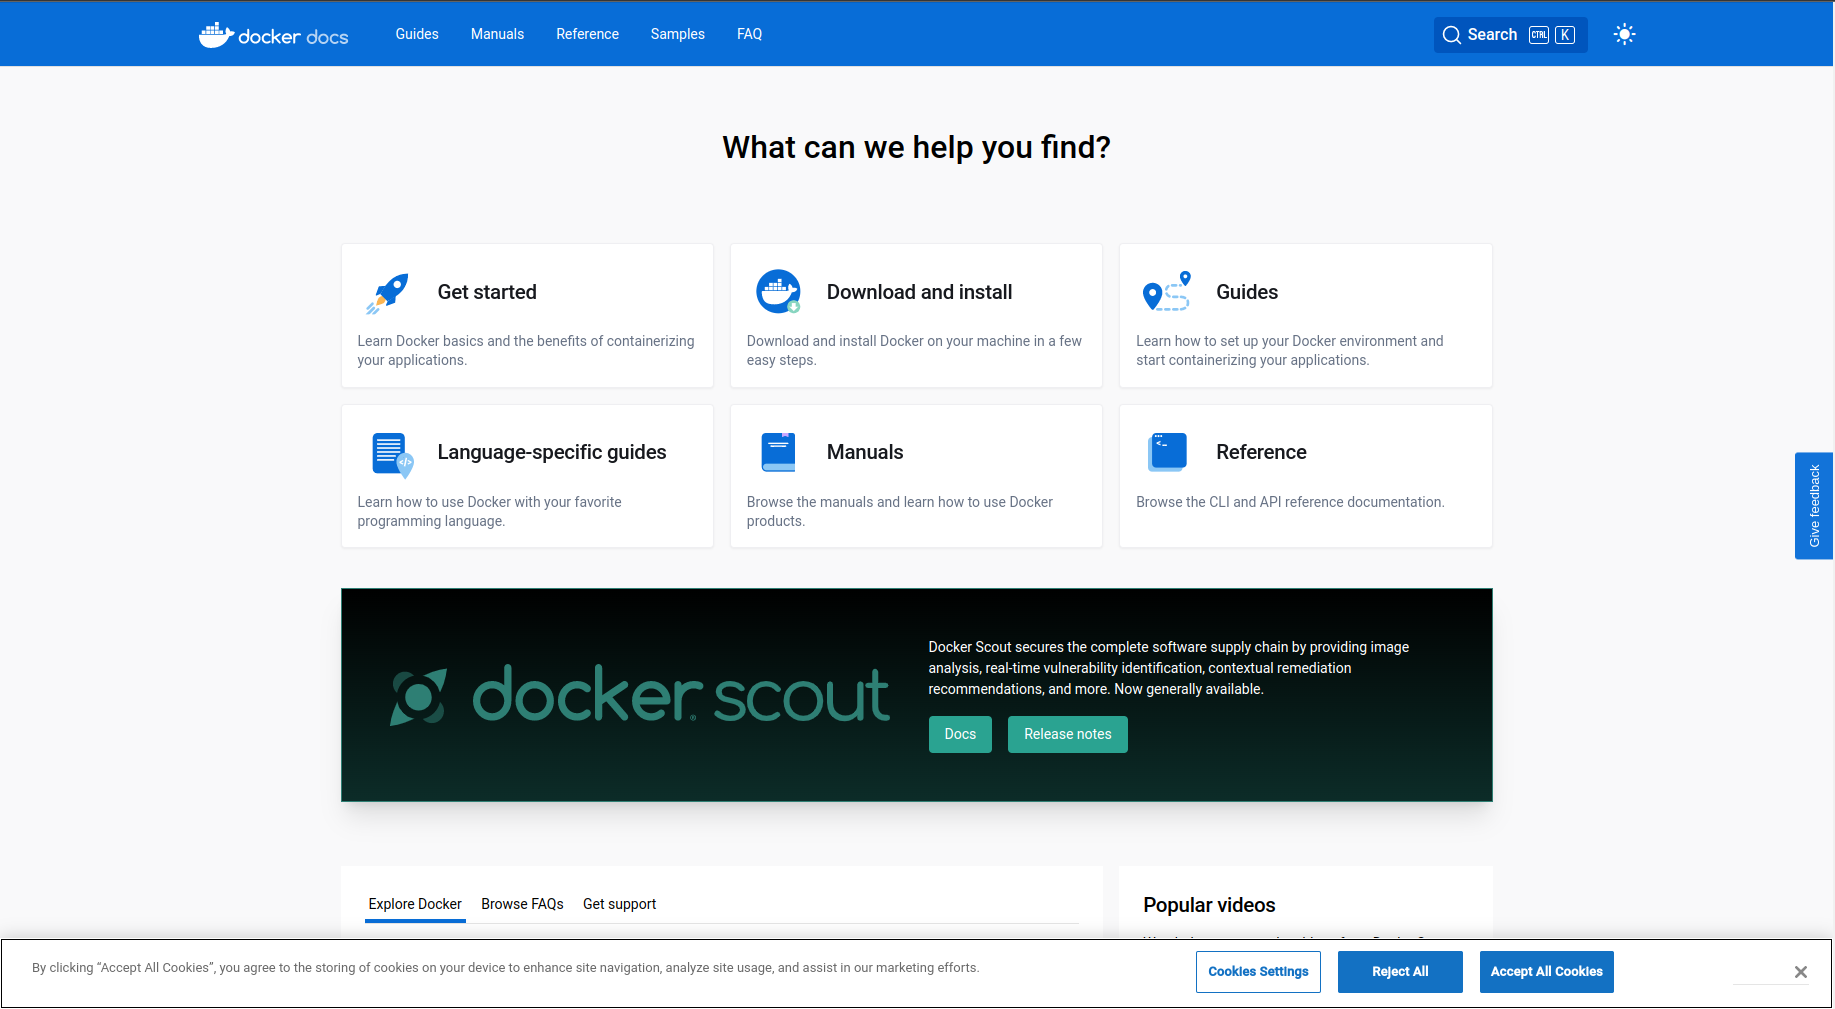Open FAQ in the top navigation

749,34
